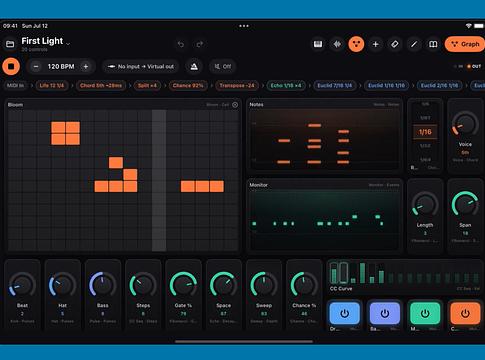This screenshot has width=485, height=360.
Task: Select the pencil edit tool
Action: tap(414, 44)
